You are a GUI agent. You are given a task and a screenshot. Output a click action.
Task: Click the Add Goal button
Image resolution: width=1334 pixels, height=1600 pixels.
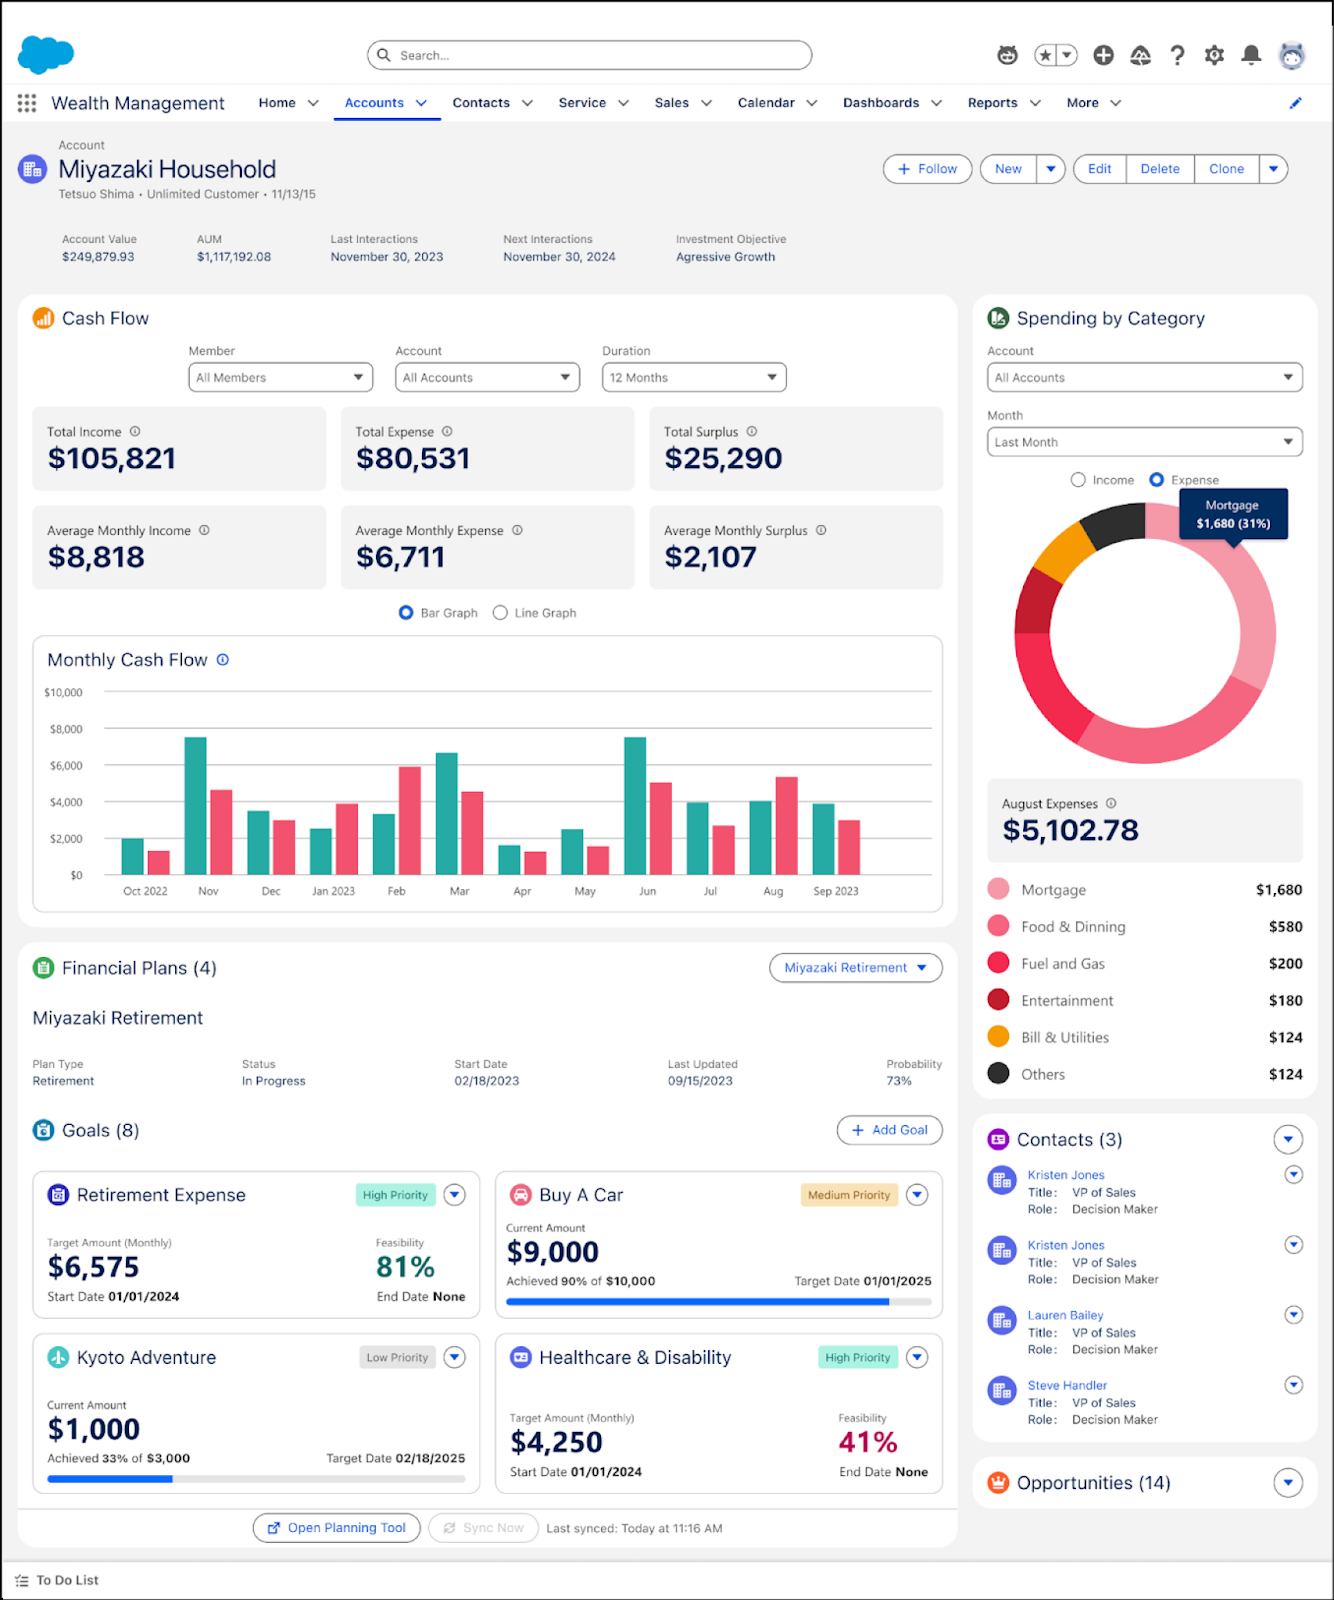(890, 1130)
